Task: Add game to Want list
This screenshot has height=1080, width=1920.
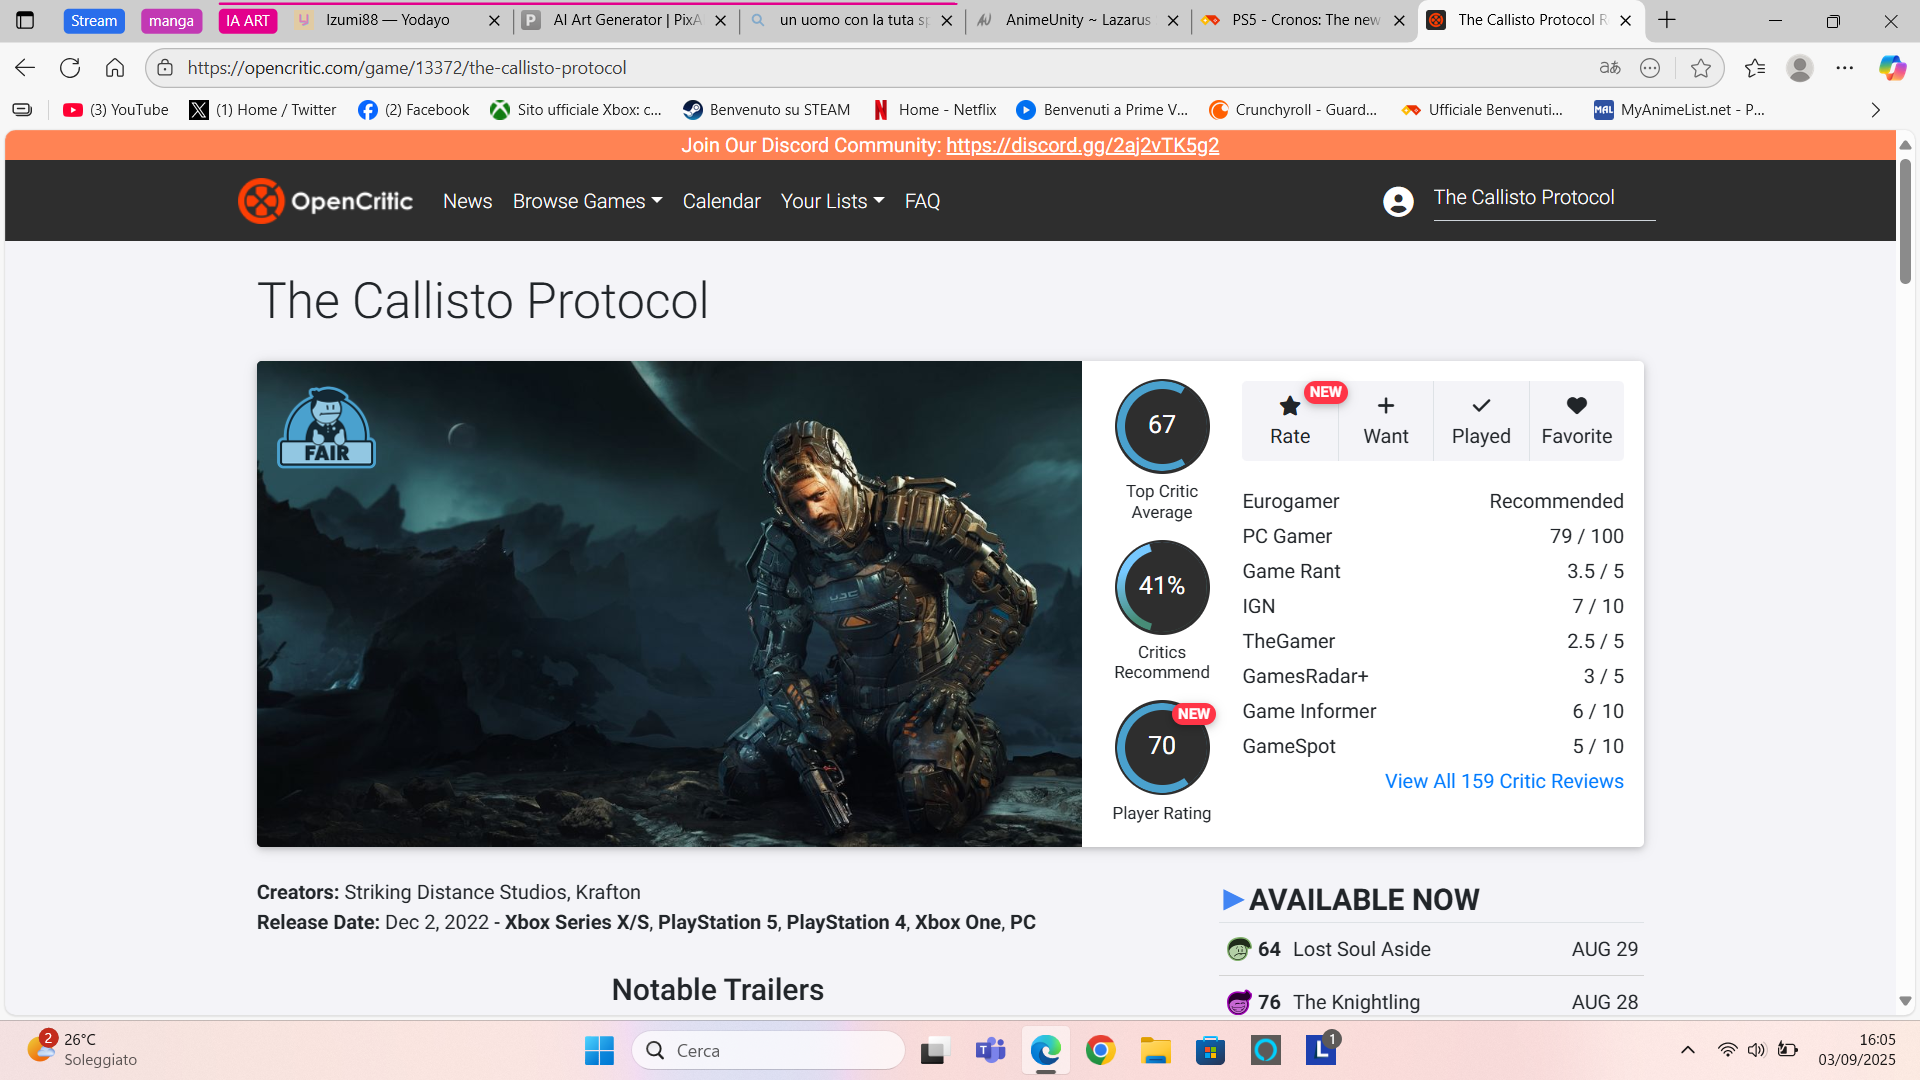Action: [x=1385, y=421]
